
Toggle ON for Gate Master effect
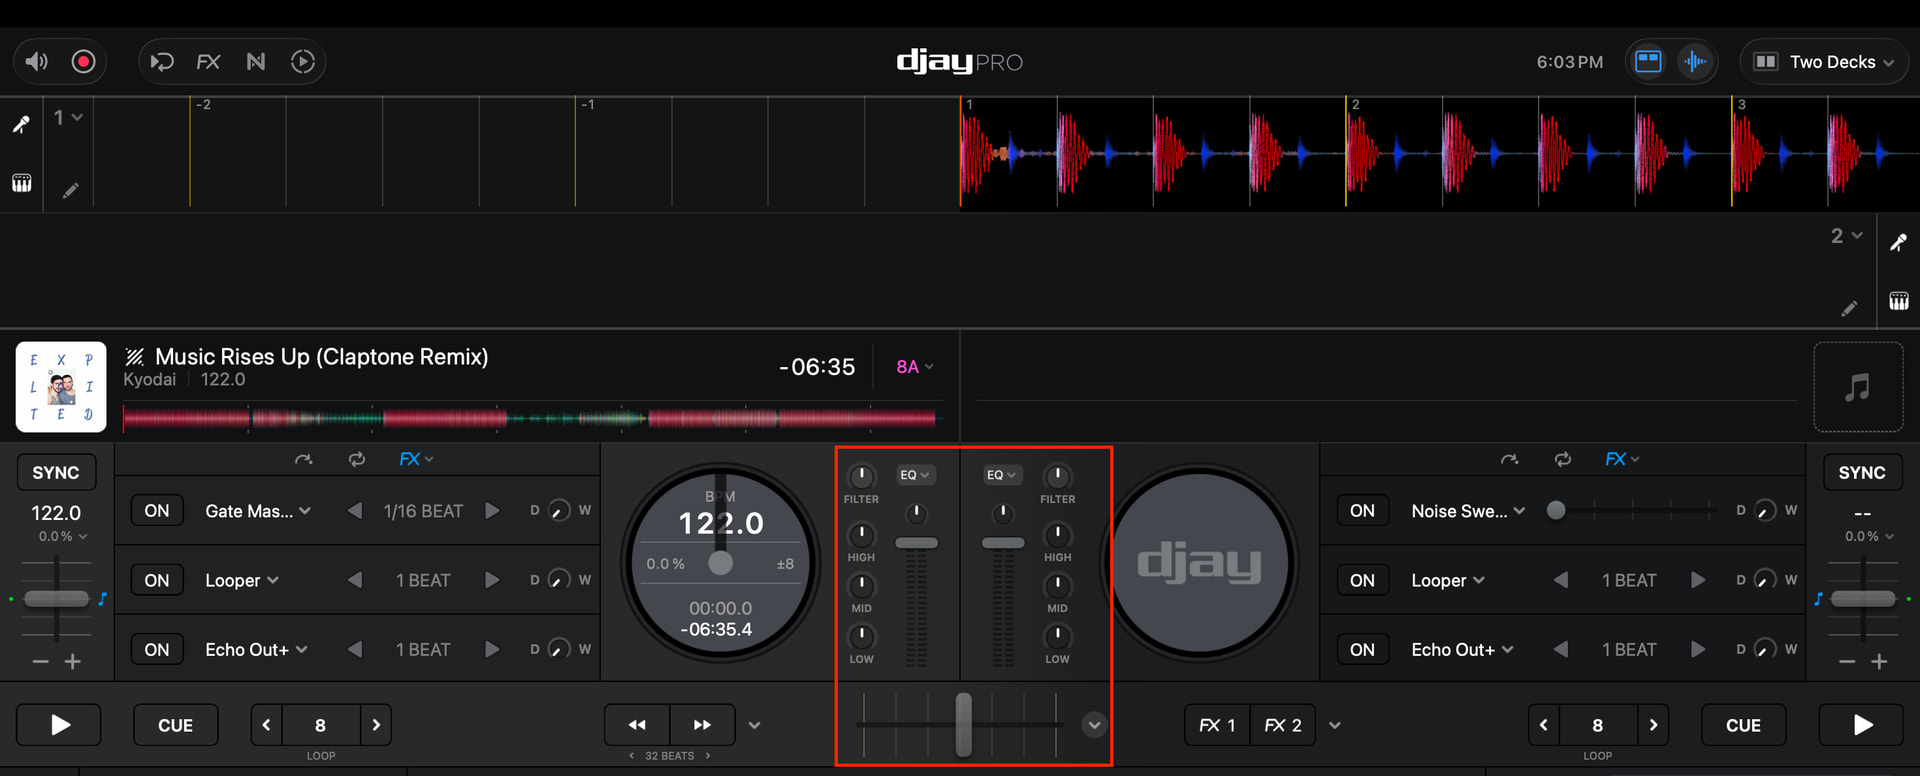[x=157, y=511]
